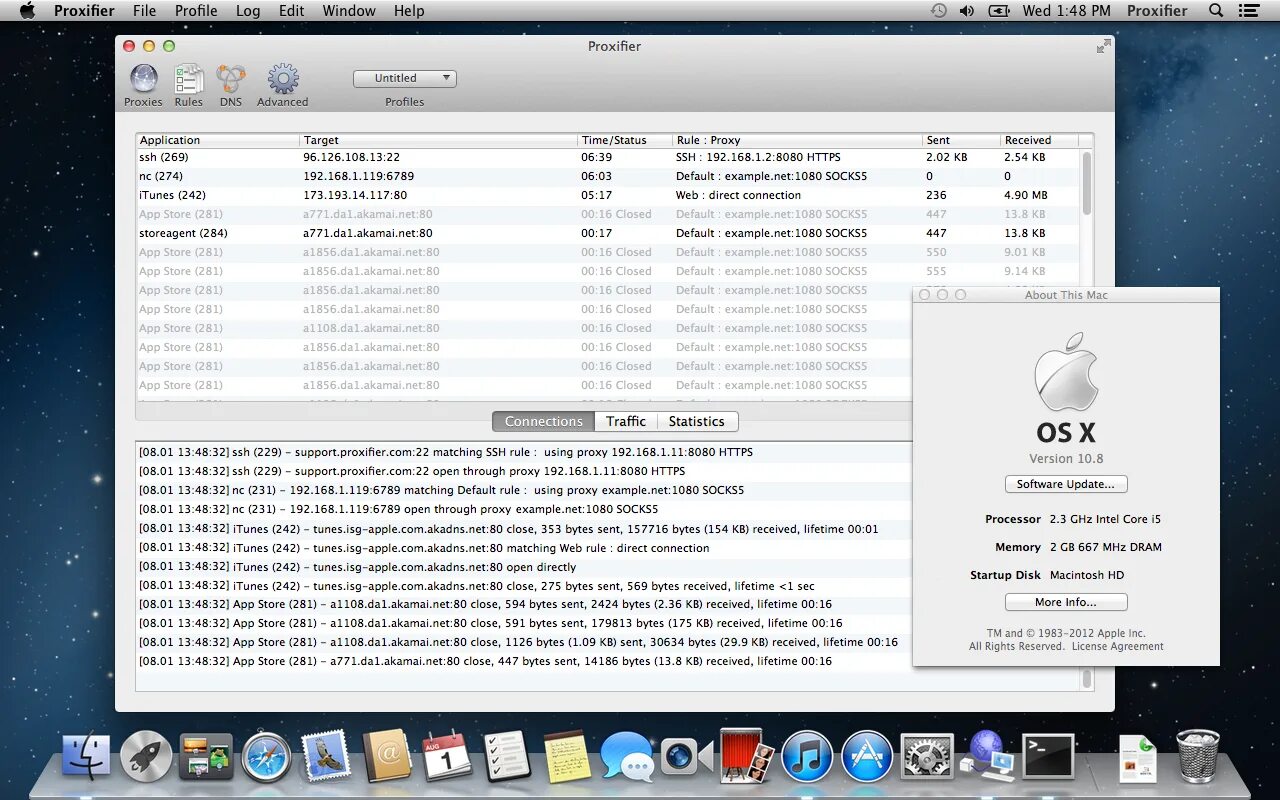Open System Preferences gears in the Dock
This screenshot has width=1280, height=800.
(927, 755)
